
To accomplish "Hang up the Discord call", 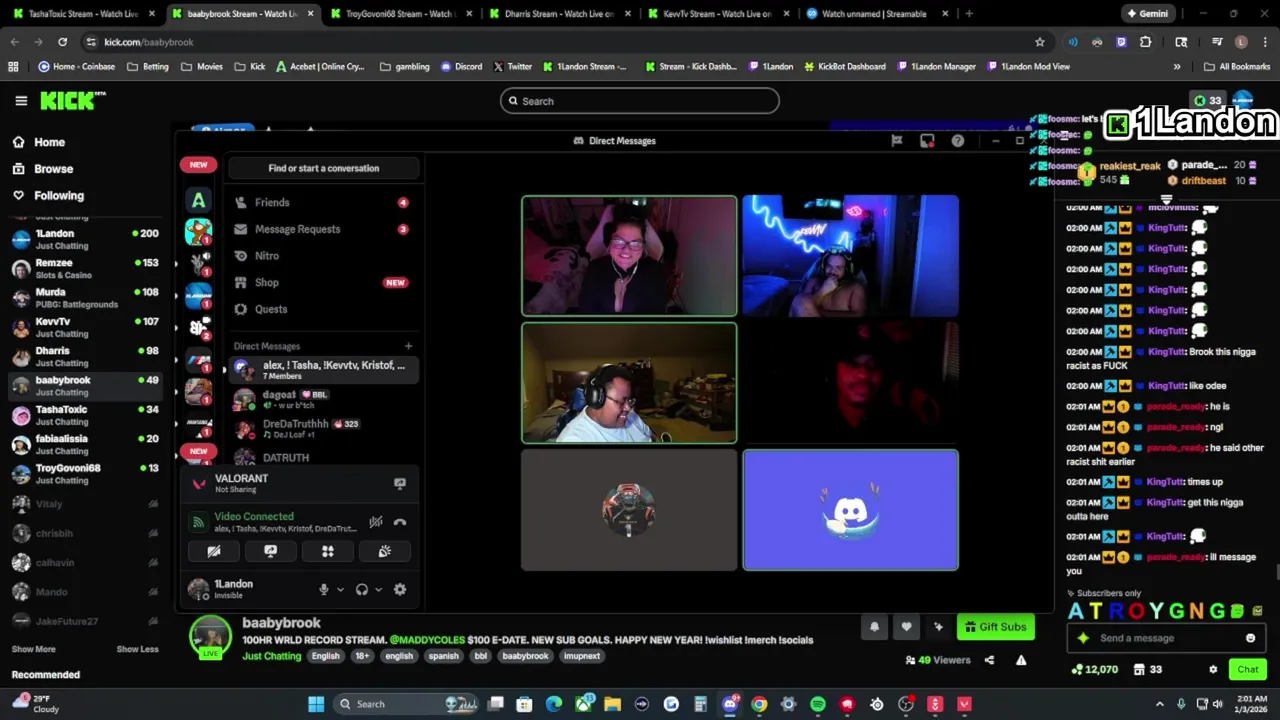I will (x=400, y=522).
